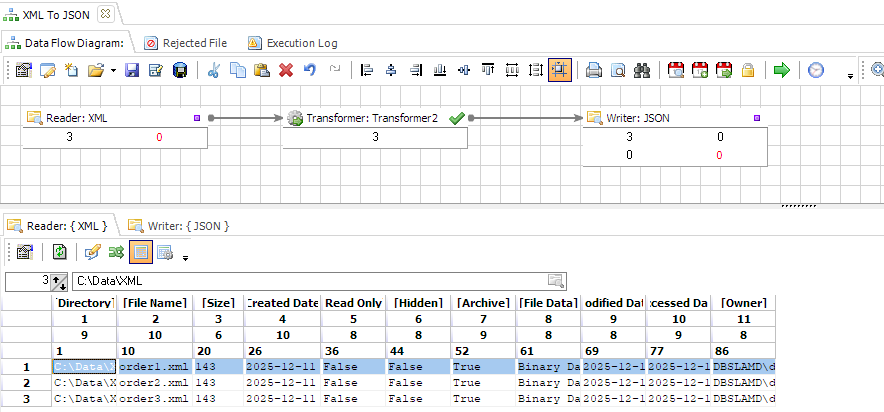Click calendar with green arrow icon
The height and width of the screenshot is (412, 884).
pos(724,70)
